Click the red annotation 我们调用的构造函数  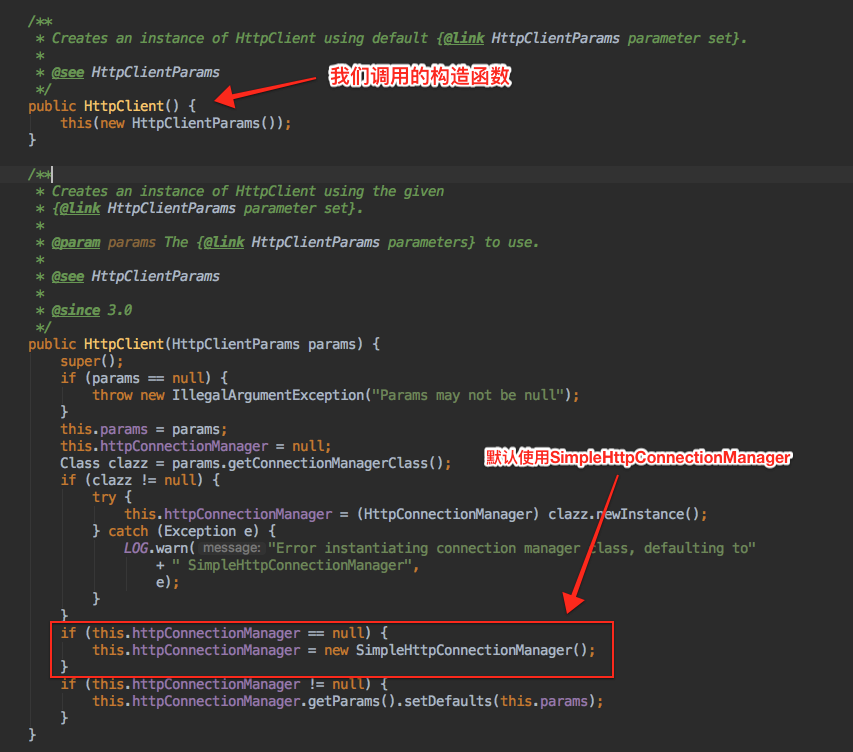[420, 76]
